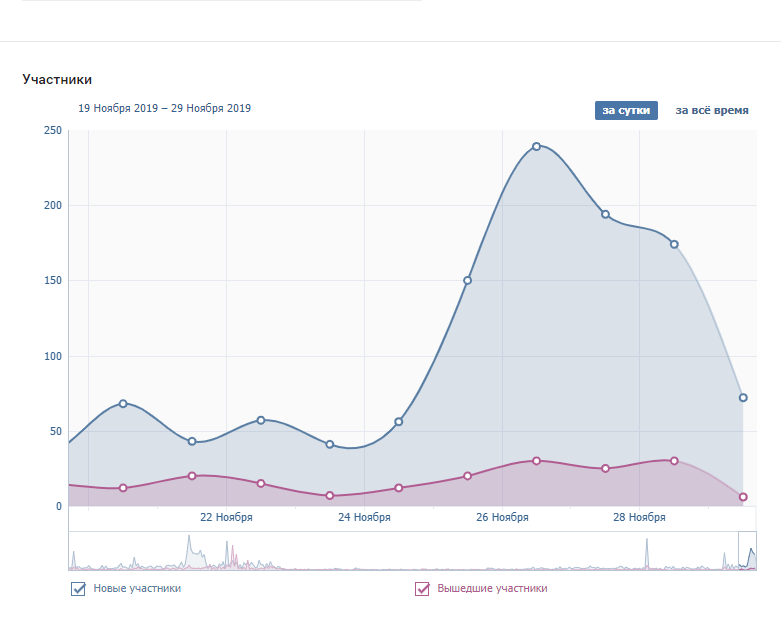Switch to the "за сутки" tab

point(626,110)
